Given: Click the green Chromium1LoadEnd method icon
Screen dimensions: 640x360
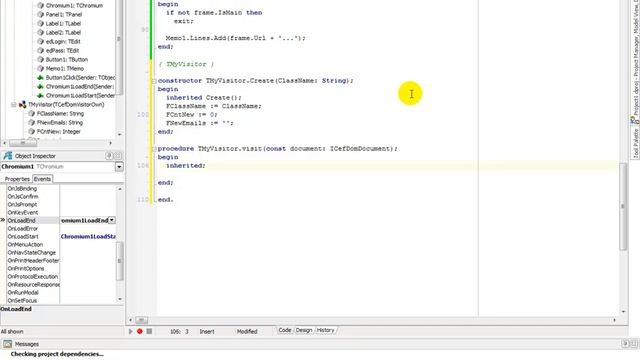Looking at the screenshot, I should [40, 87].
